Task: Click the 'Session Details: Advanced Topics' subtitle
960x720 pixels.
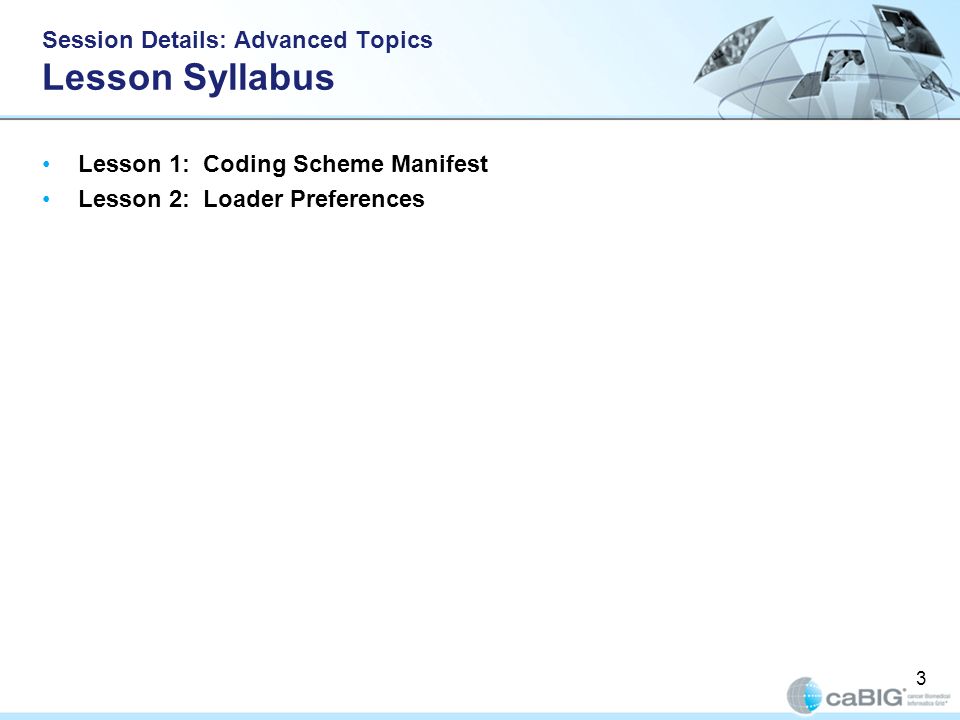Action: [x=238, y=40]
